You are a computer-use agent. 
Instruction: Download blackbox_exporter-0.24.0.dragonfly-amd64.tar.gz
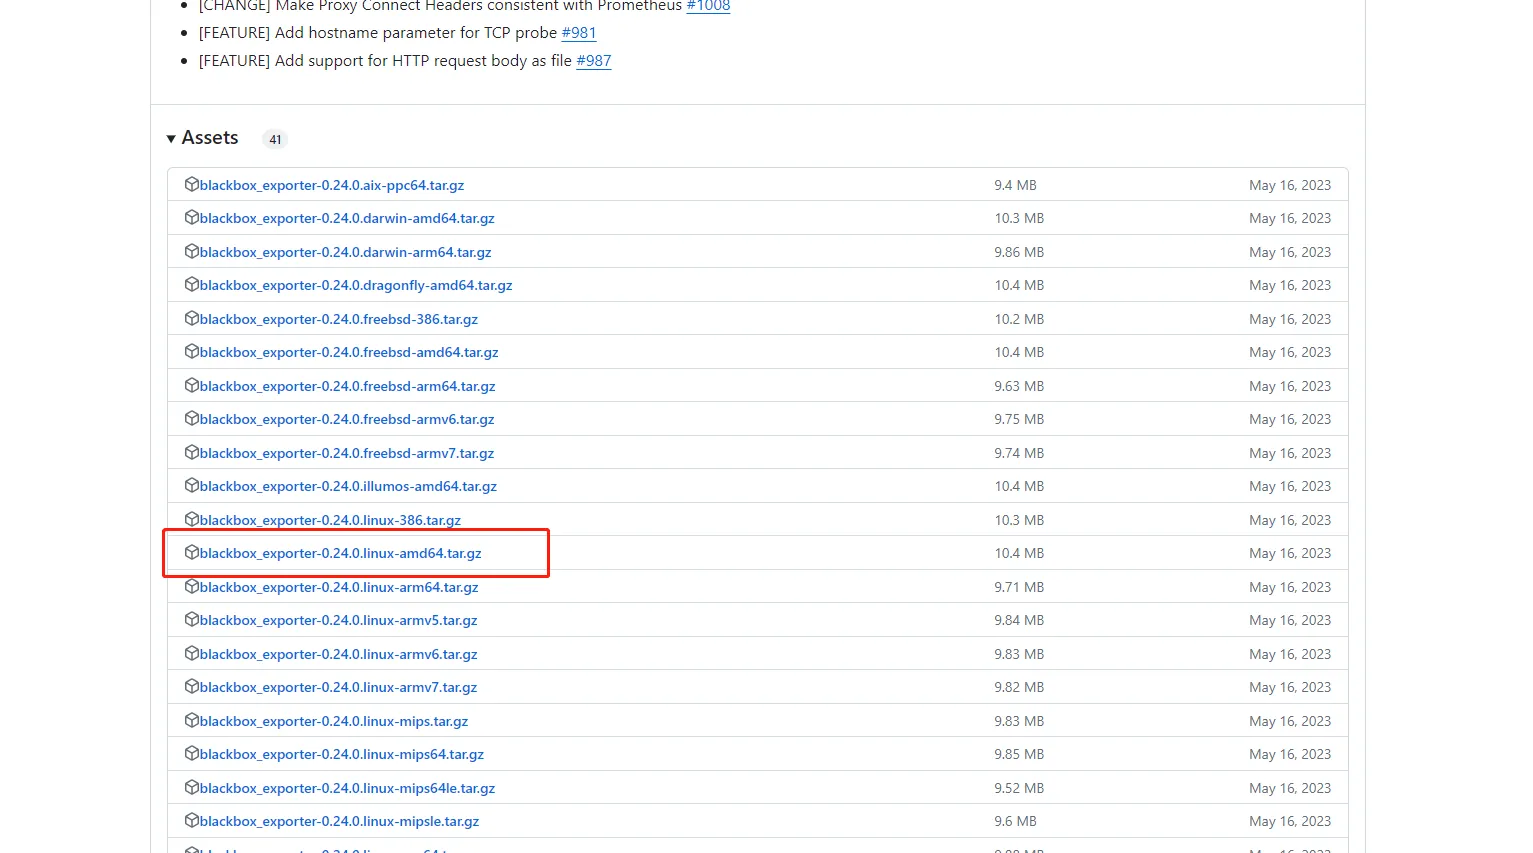[x=356, y=285]
